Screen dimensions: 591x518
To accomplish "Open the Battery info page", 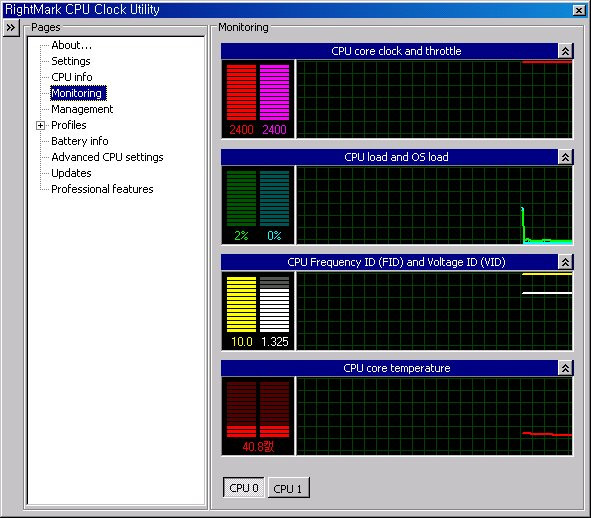I will (80, 141).
